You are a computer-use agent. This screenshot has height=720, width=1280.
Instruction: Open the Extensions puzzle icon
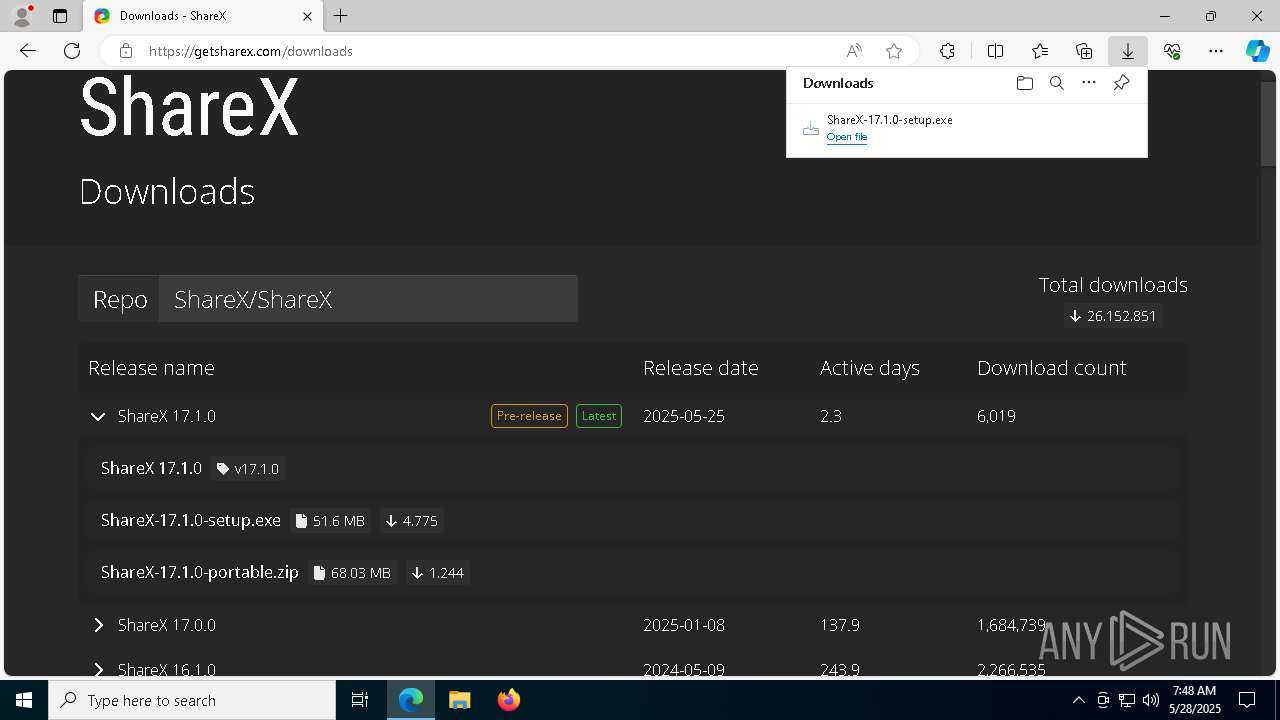[947, 51]
